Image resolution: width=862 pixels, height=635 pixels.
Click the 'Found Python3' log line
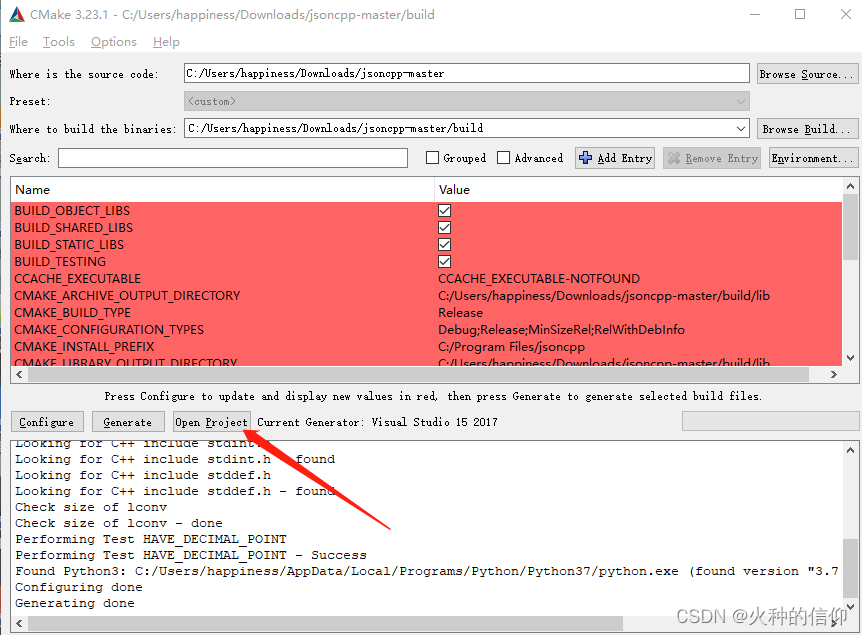click(427, 571)
